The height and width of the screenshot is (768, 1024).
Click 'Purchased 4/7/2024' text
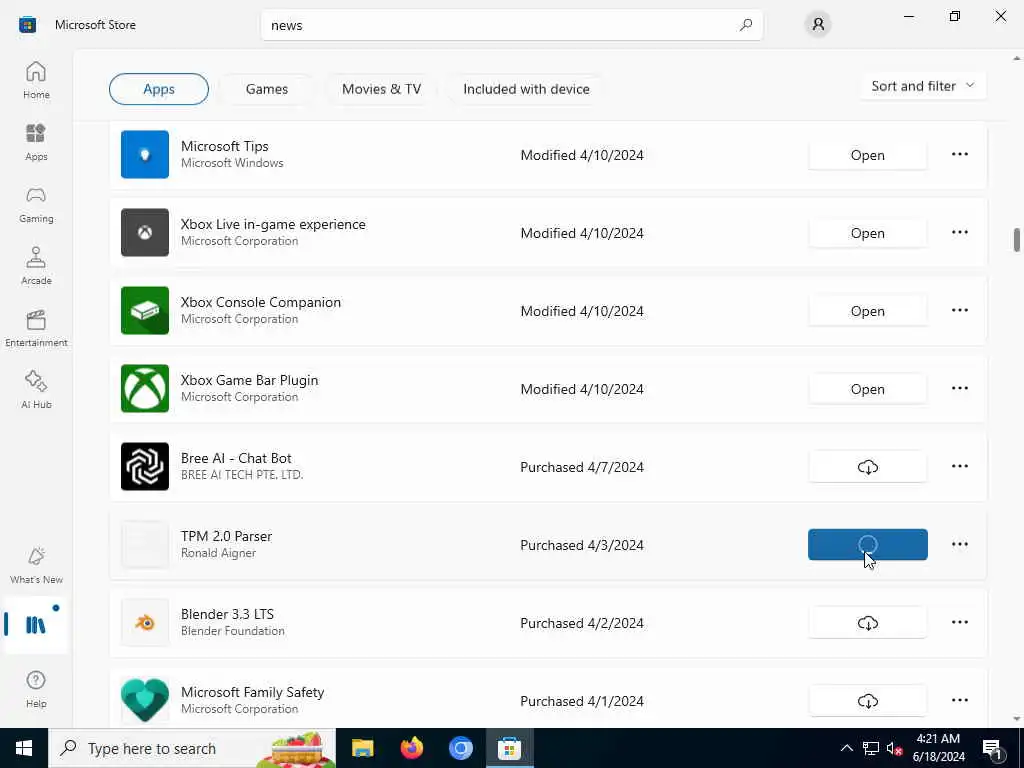coord(582,467)
